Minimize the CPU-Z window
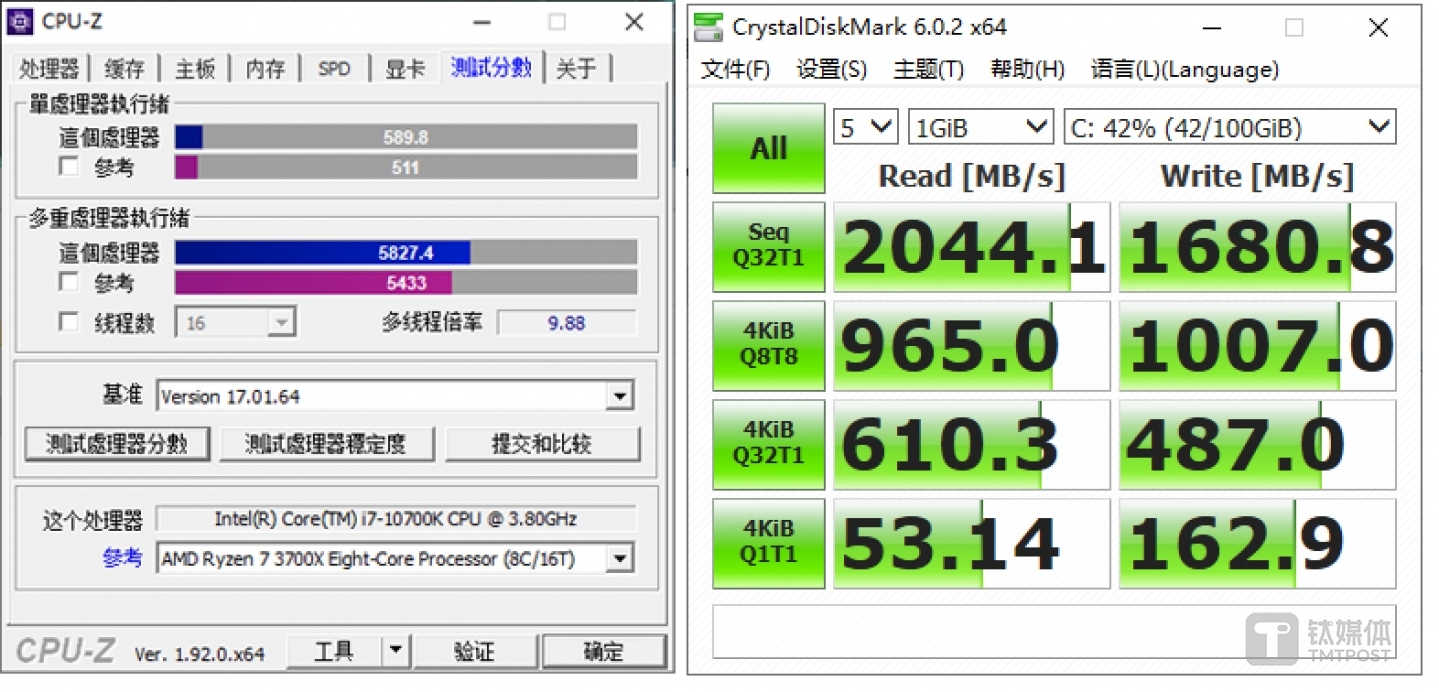The width and height of the screenshot is (1439, 692). click(x=481, y=21)
